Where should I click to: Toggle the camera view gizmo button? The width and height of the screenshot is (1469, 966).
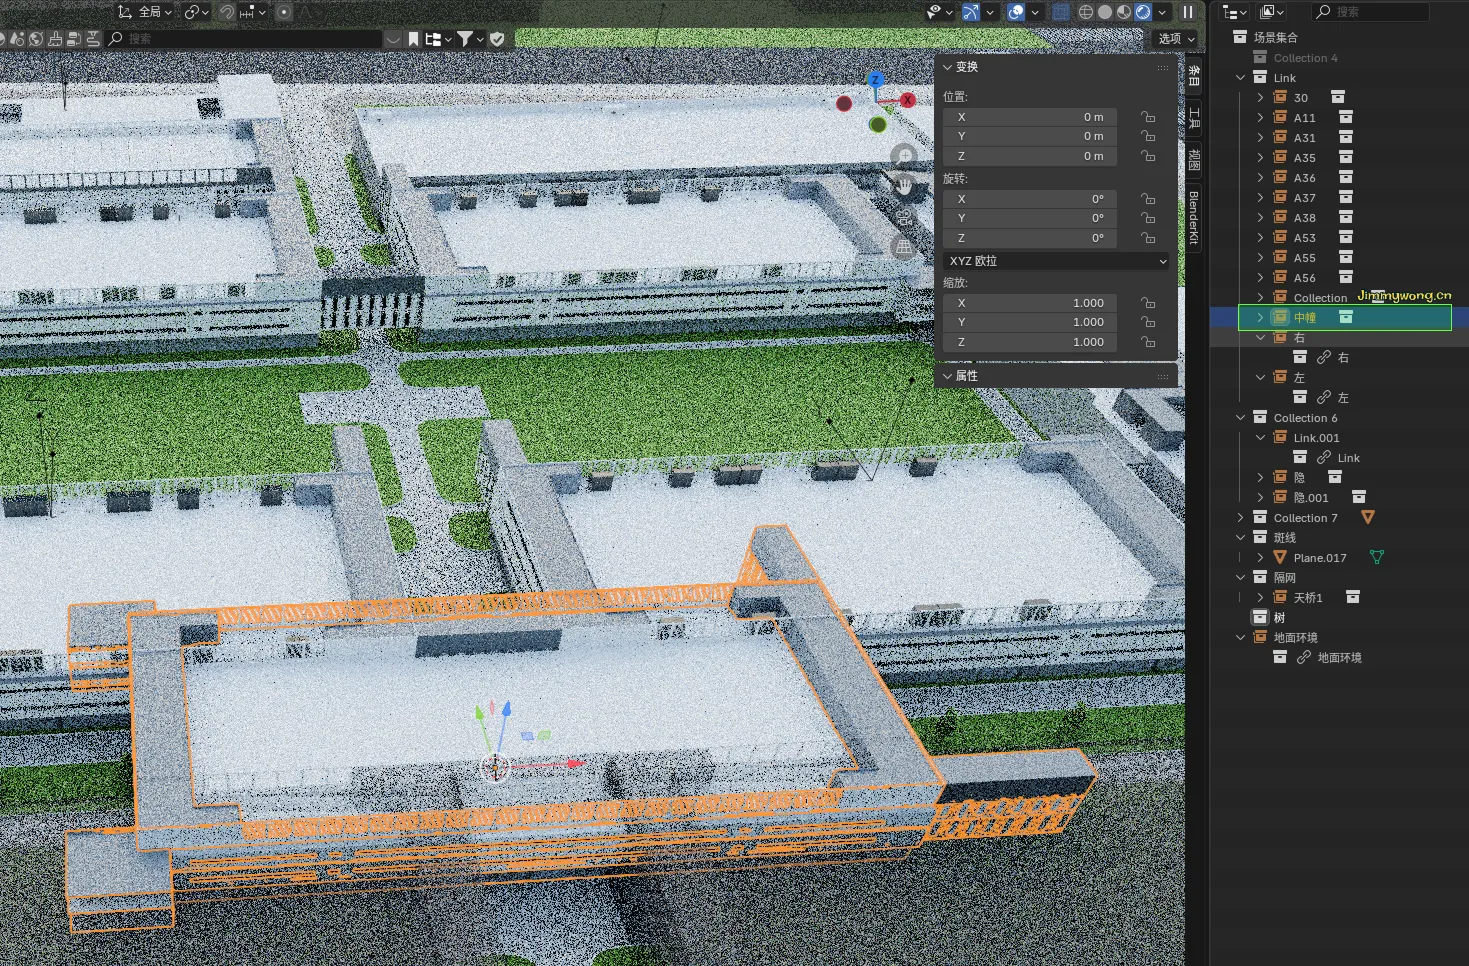tap(904, 216)
